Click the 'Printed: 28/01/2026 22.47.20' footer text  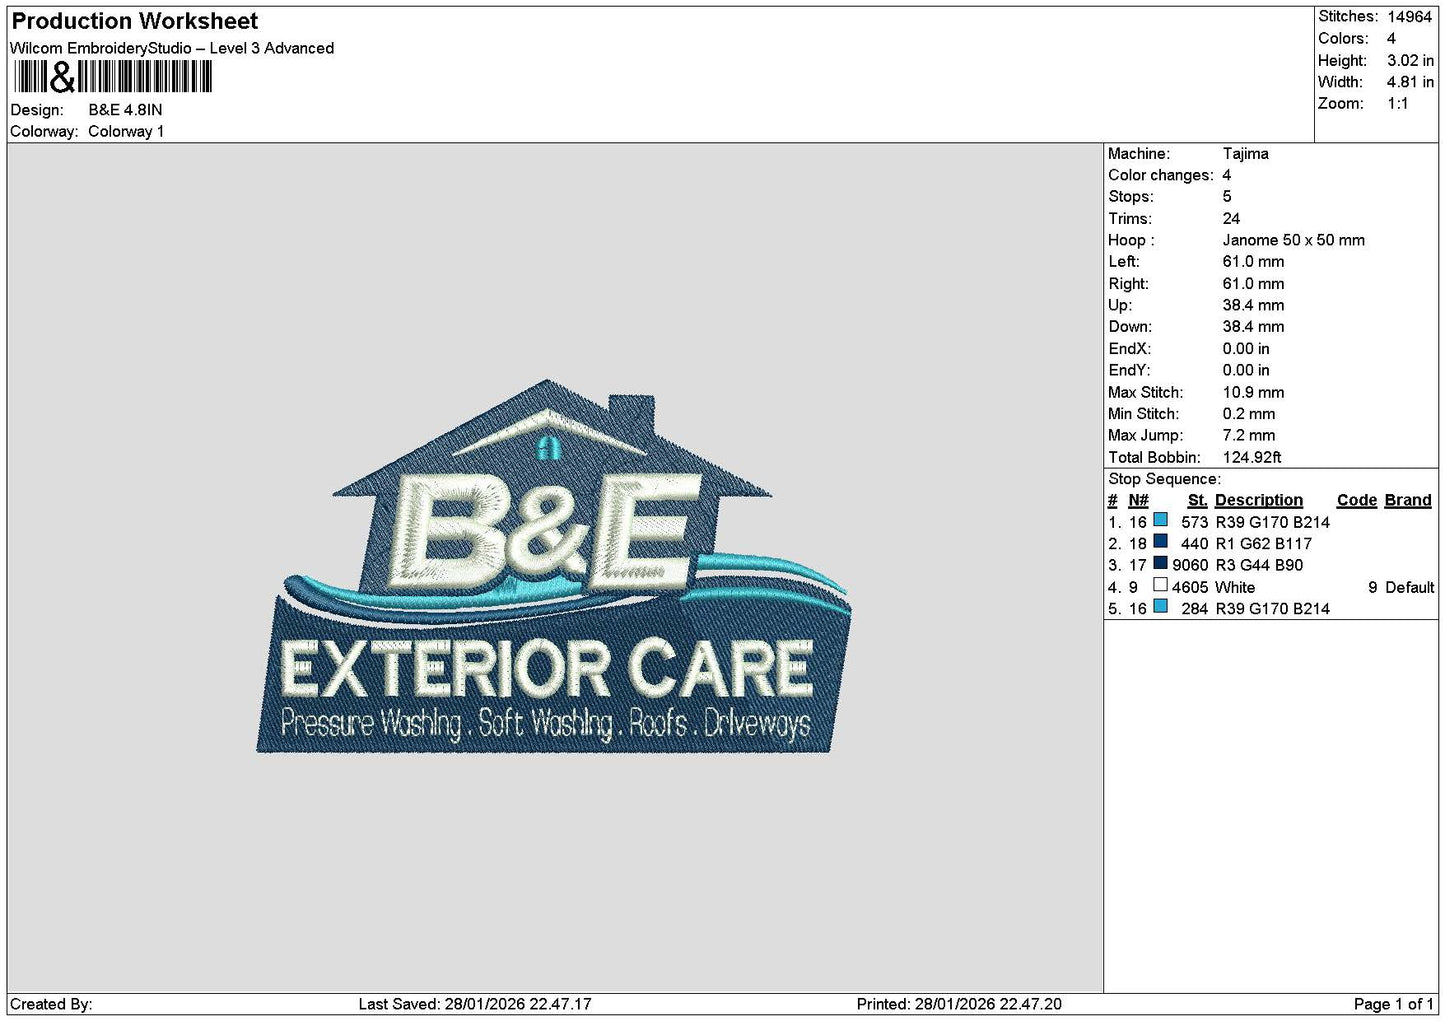point(959,1004)
